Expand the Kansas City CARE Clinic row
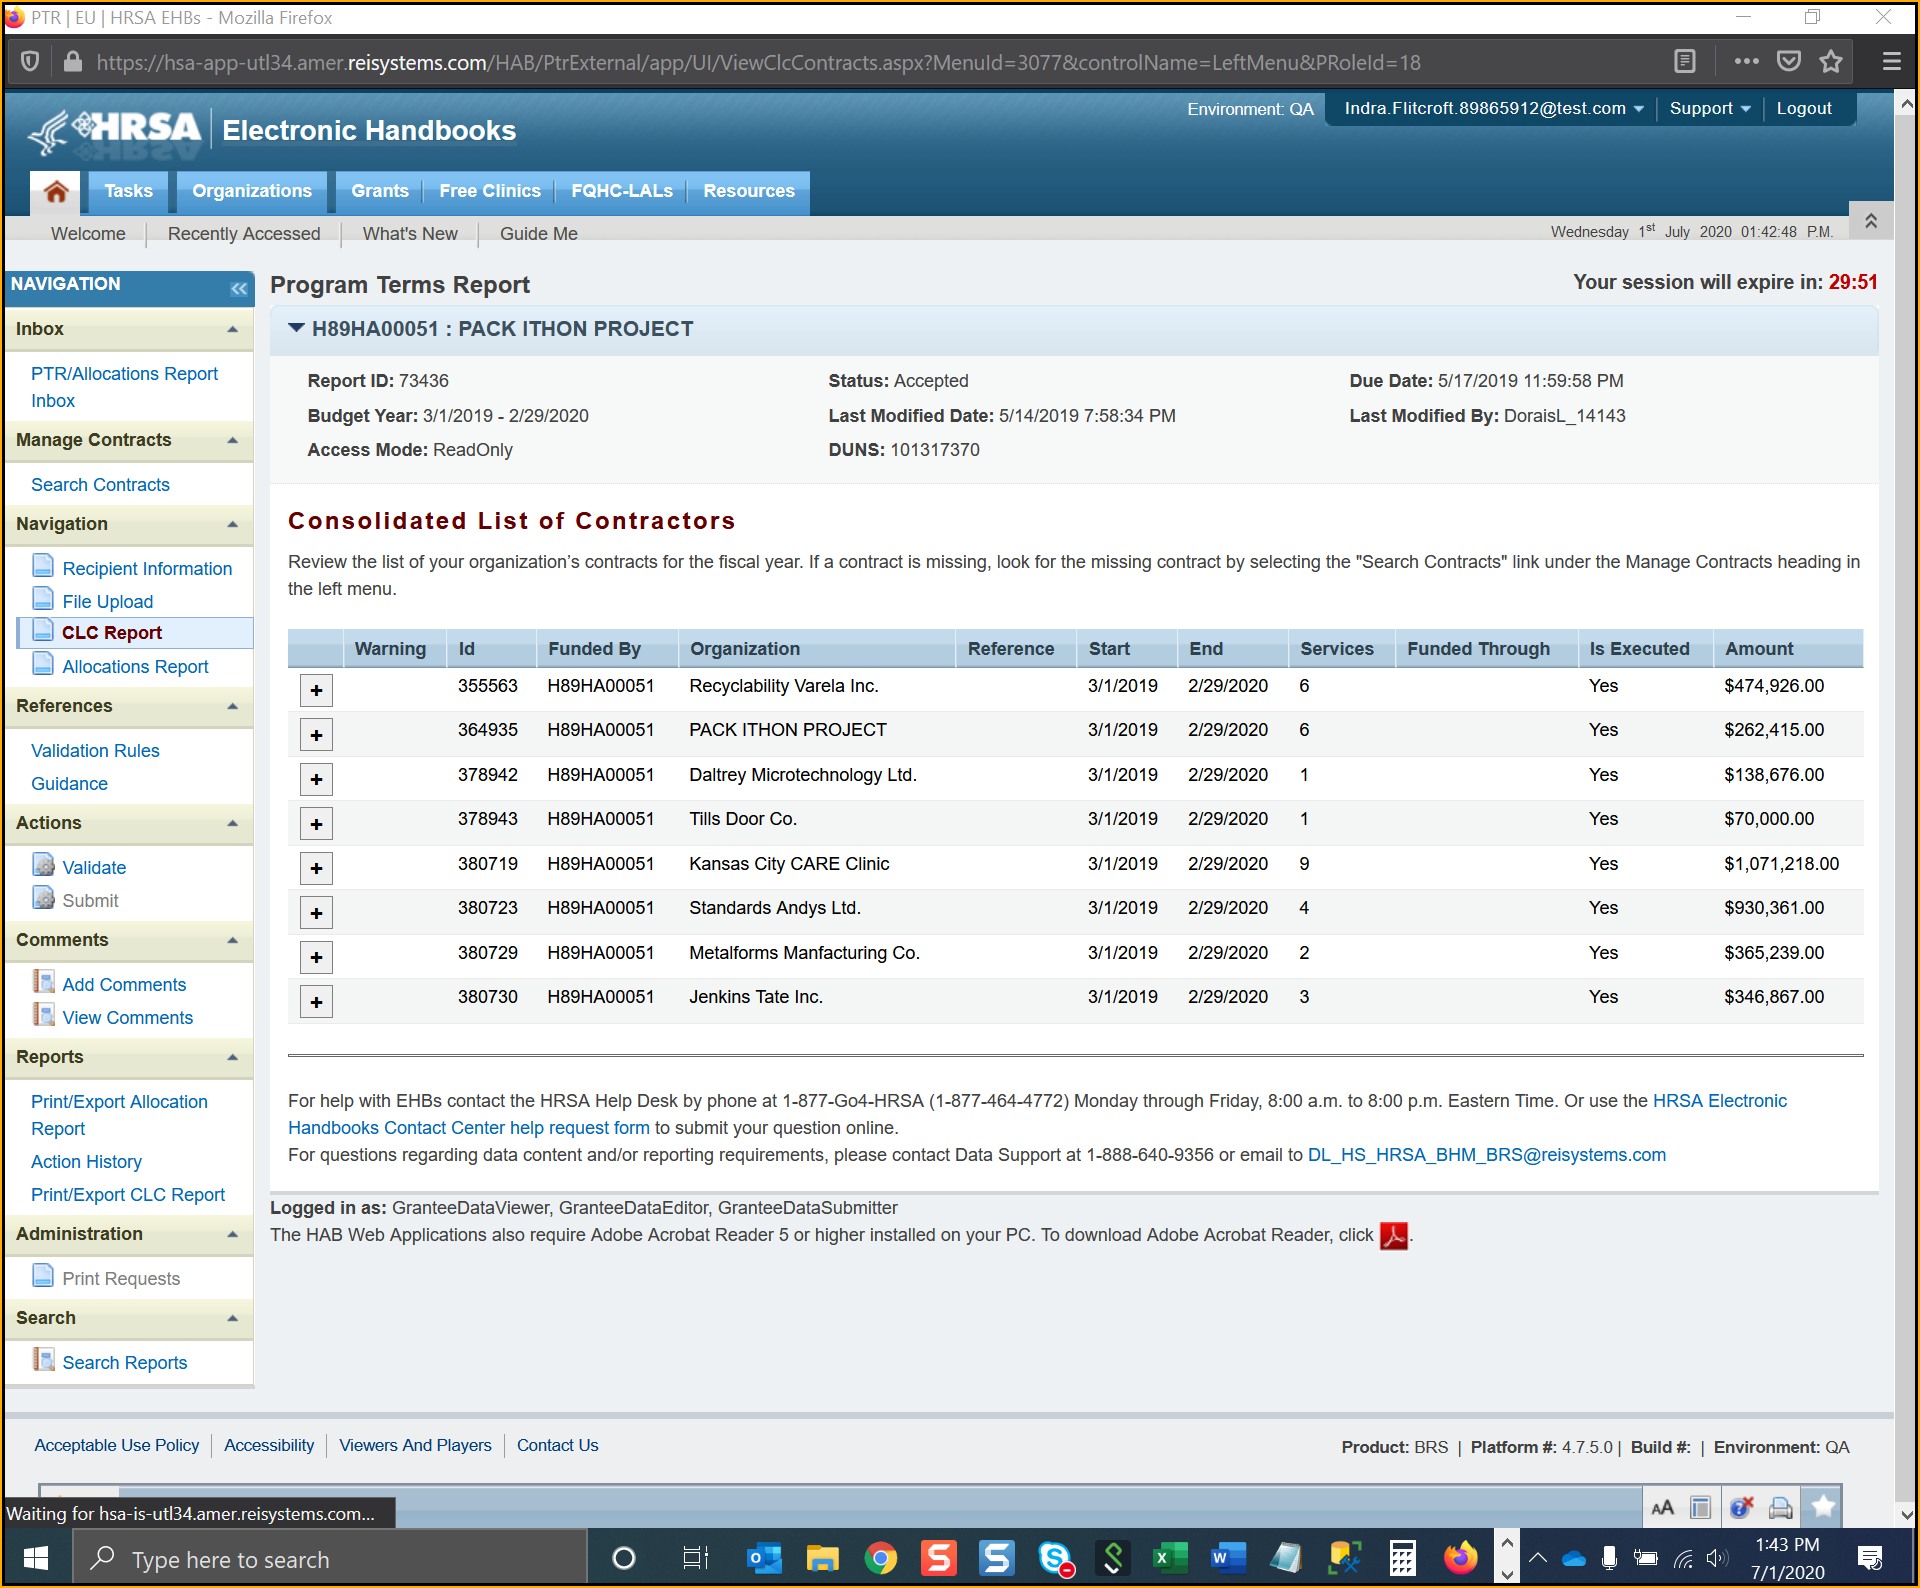Viewport: 1920px width, 1588px height. coord(316,868)
